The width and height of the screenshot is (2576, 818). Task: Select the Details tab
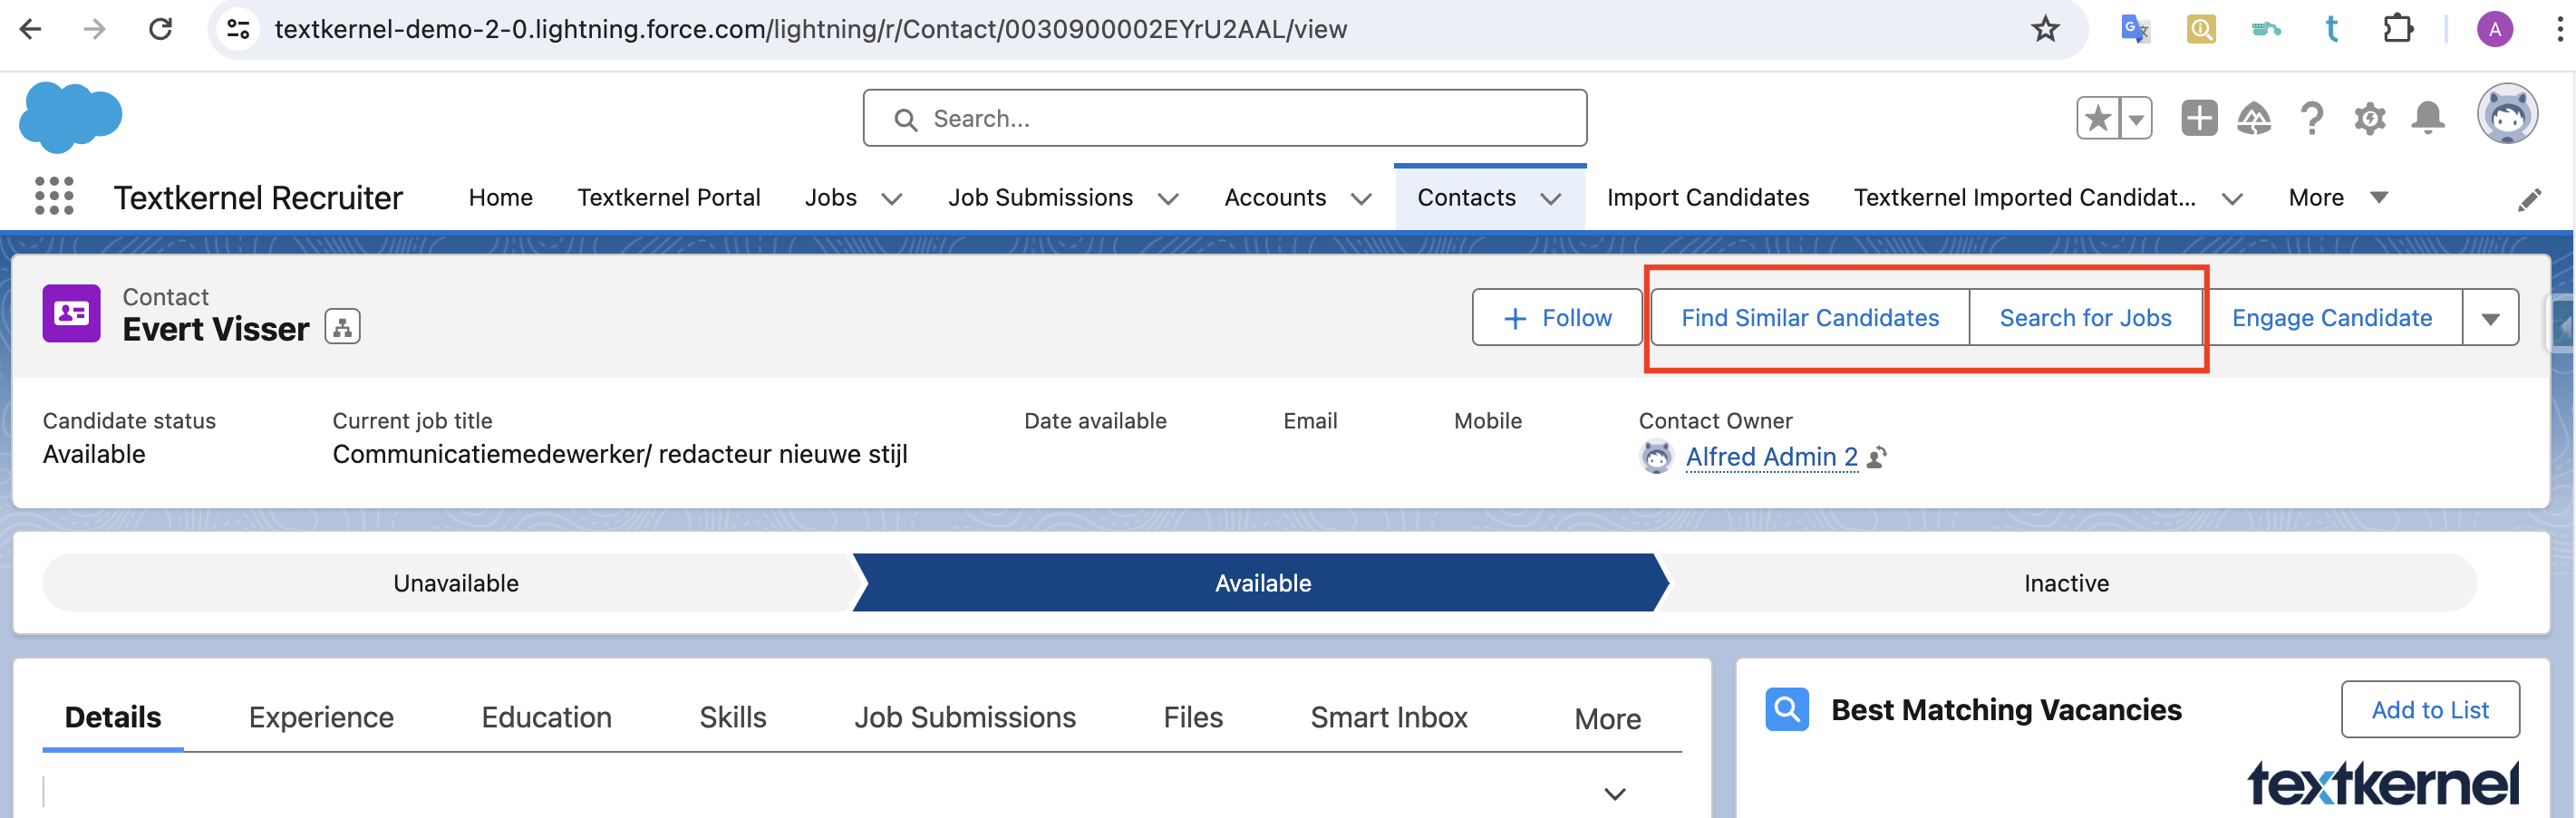point(112,717)
